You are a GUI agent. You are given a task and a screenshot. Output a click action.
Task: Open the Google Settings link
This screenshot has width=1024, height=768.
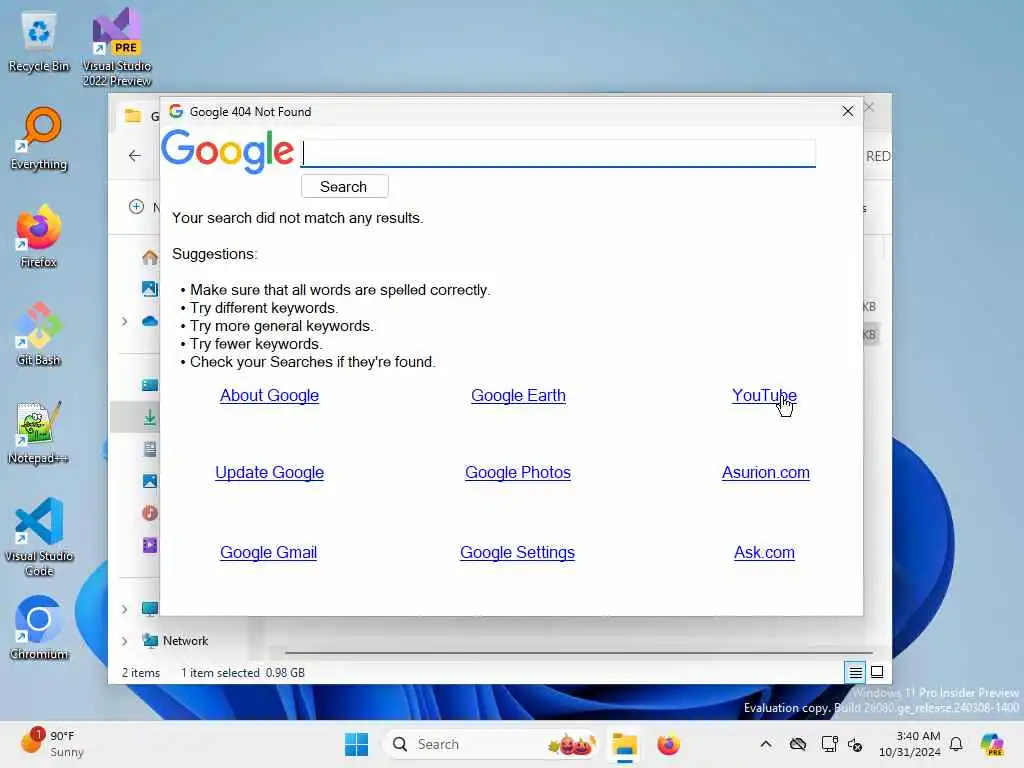[517, 552]
